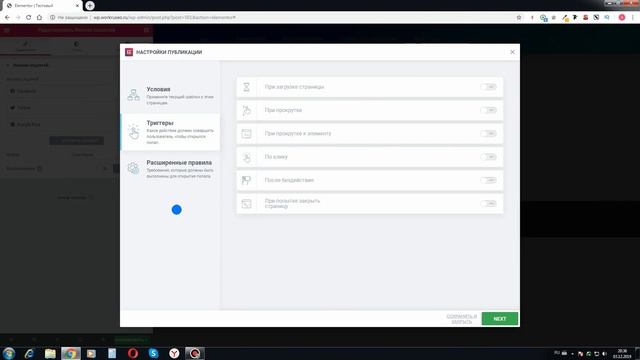Open the Chrome three-dot menu

point(633,18)
